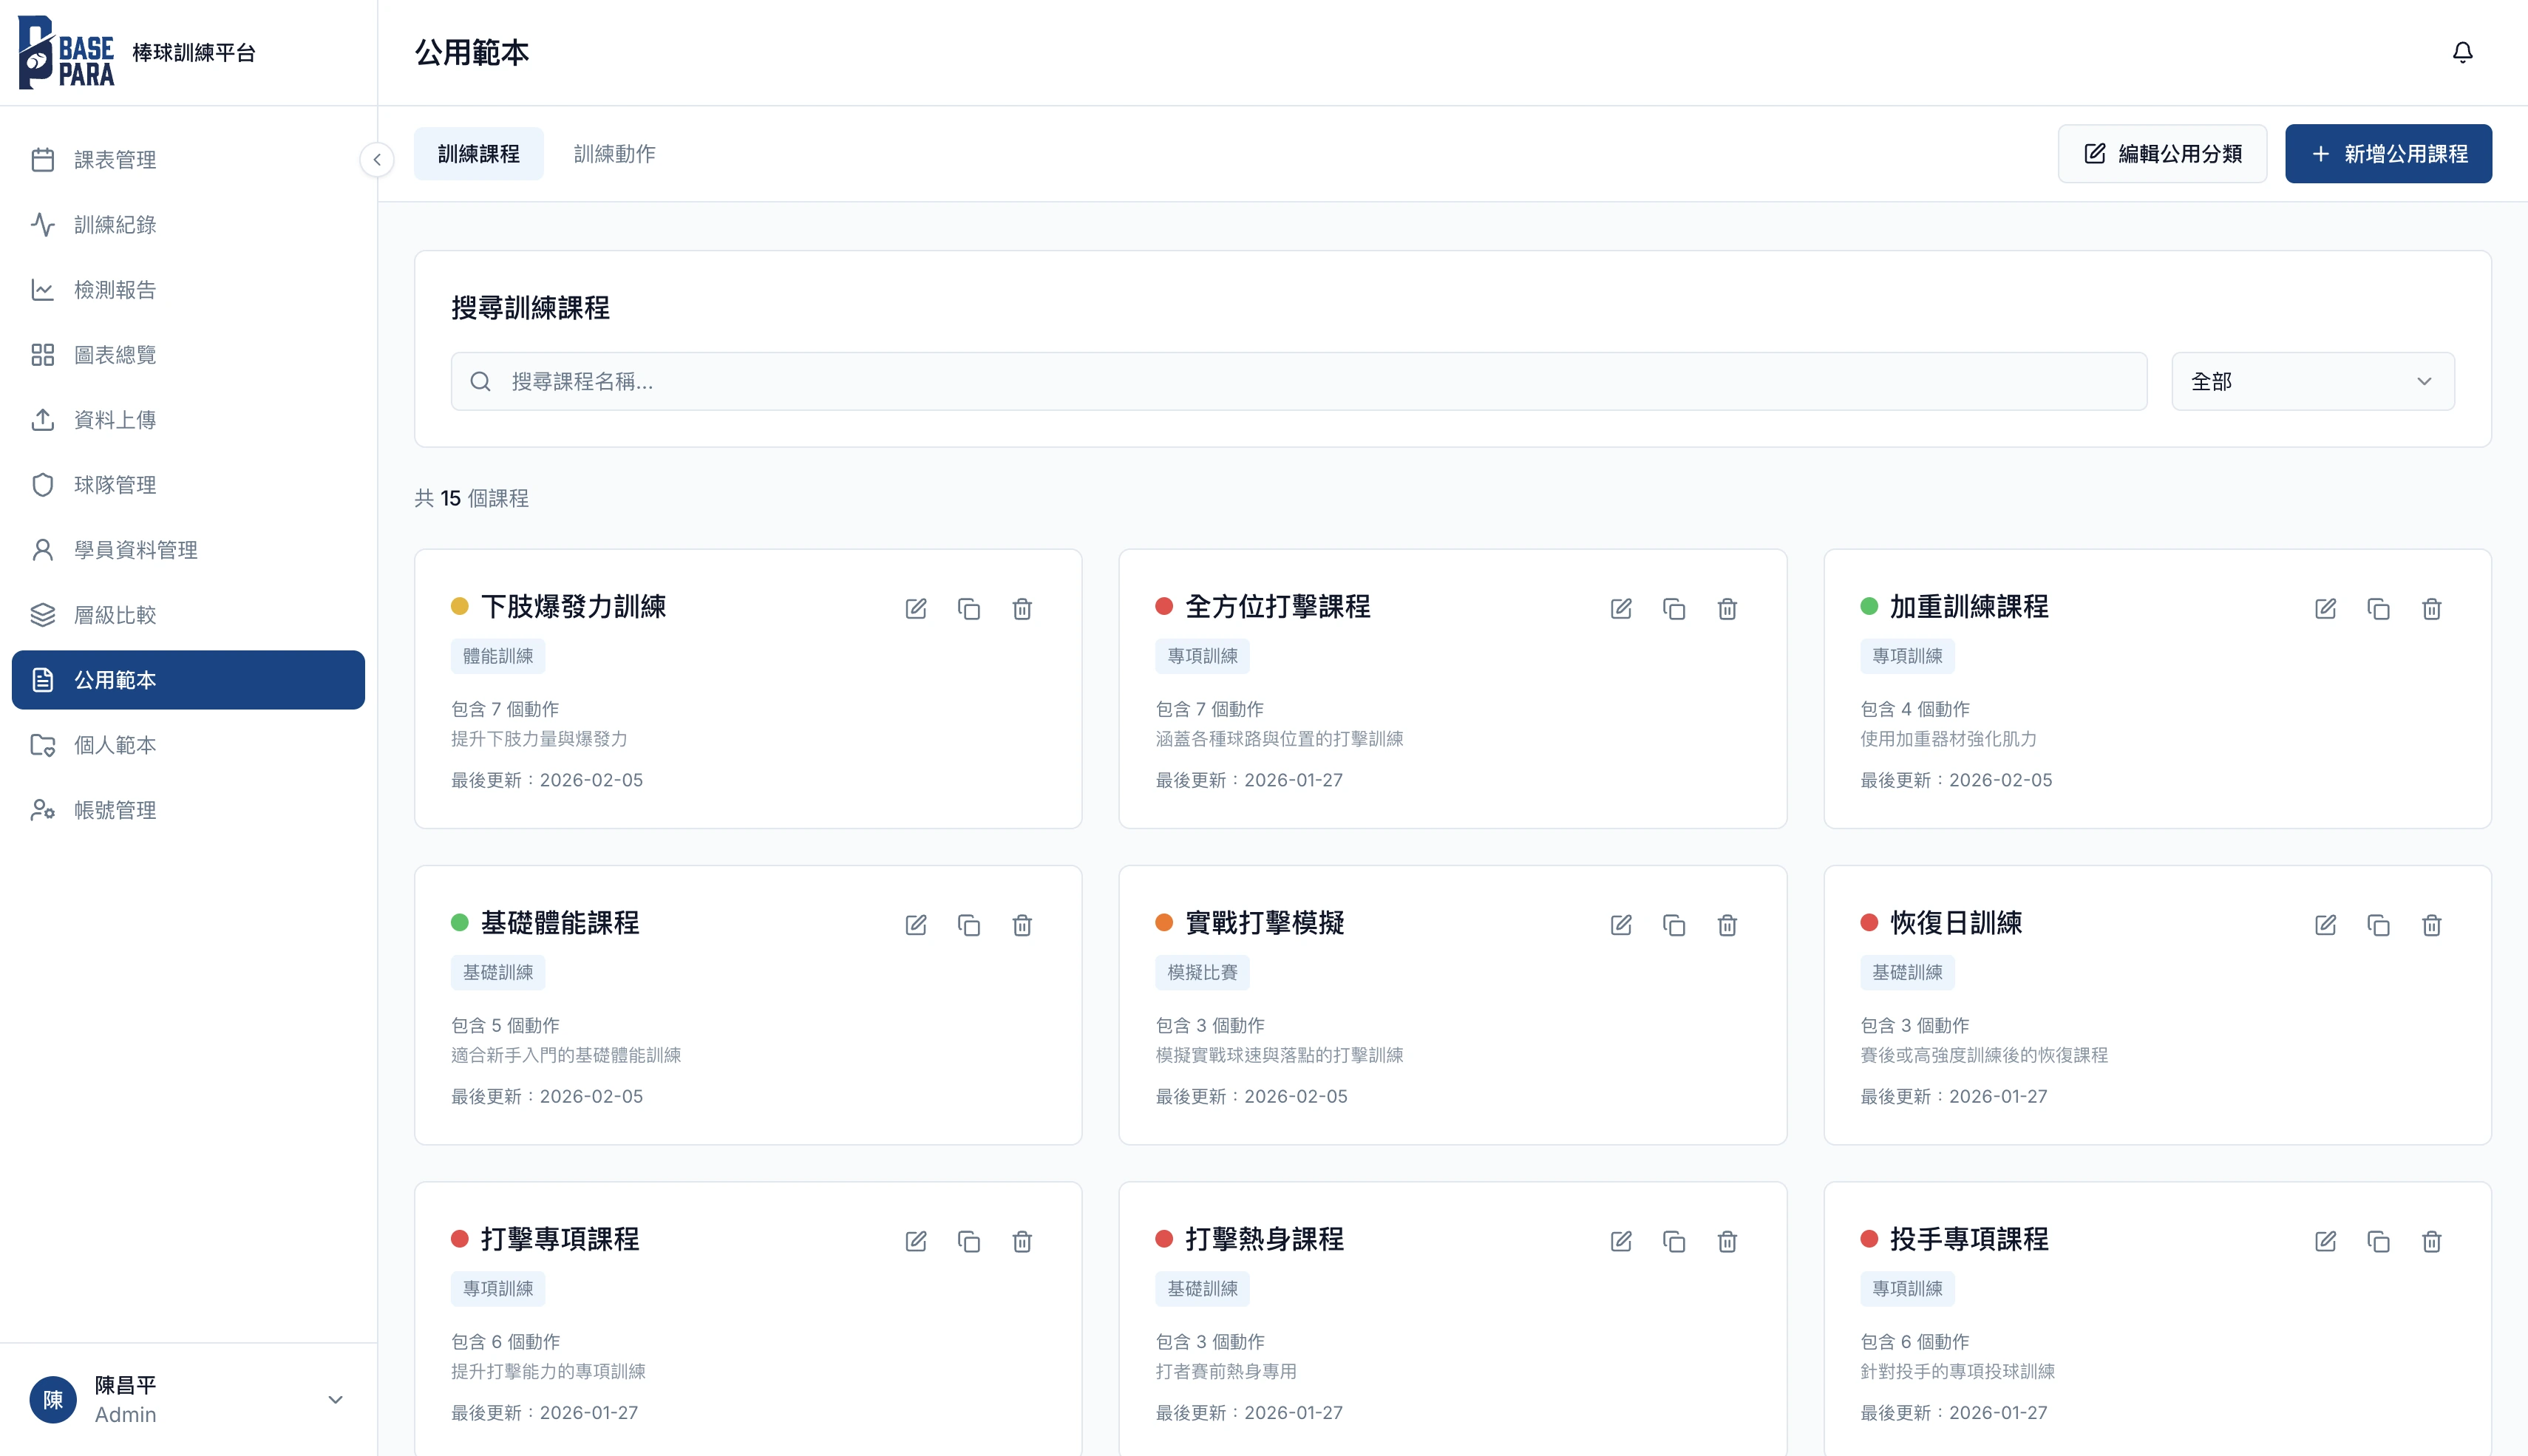Duplicate the 加重訓練課程 course

tap(2378, 608)
